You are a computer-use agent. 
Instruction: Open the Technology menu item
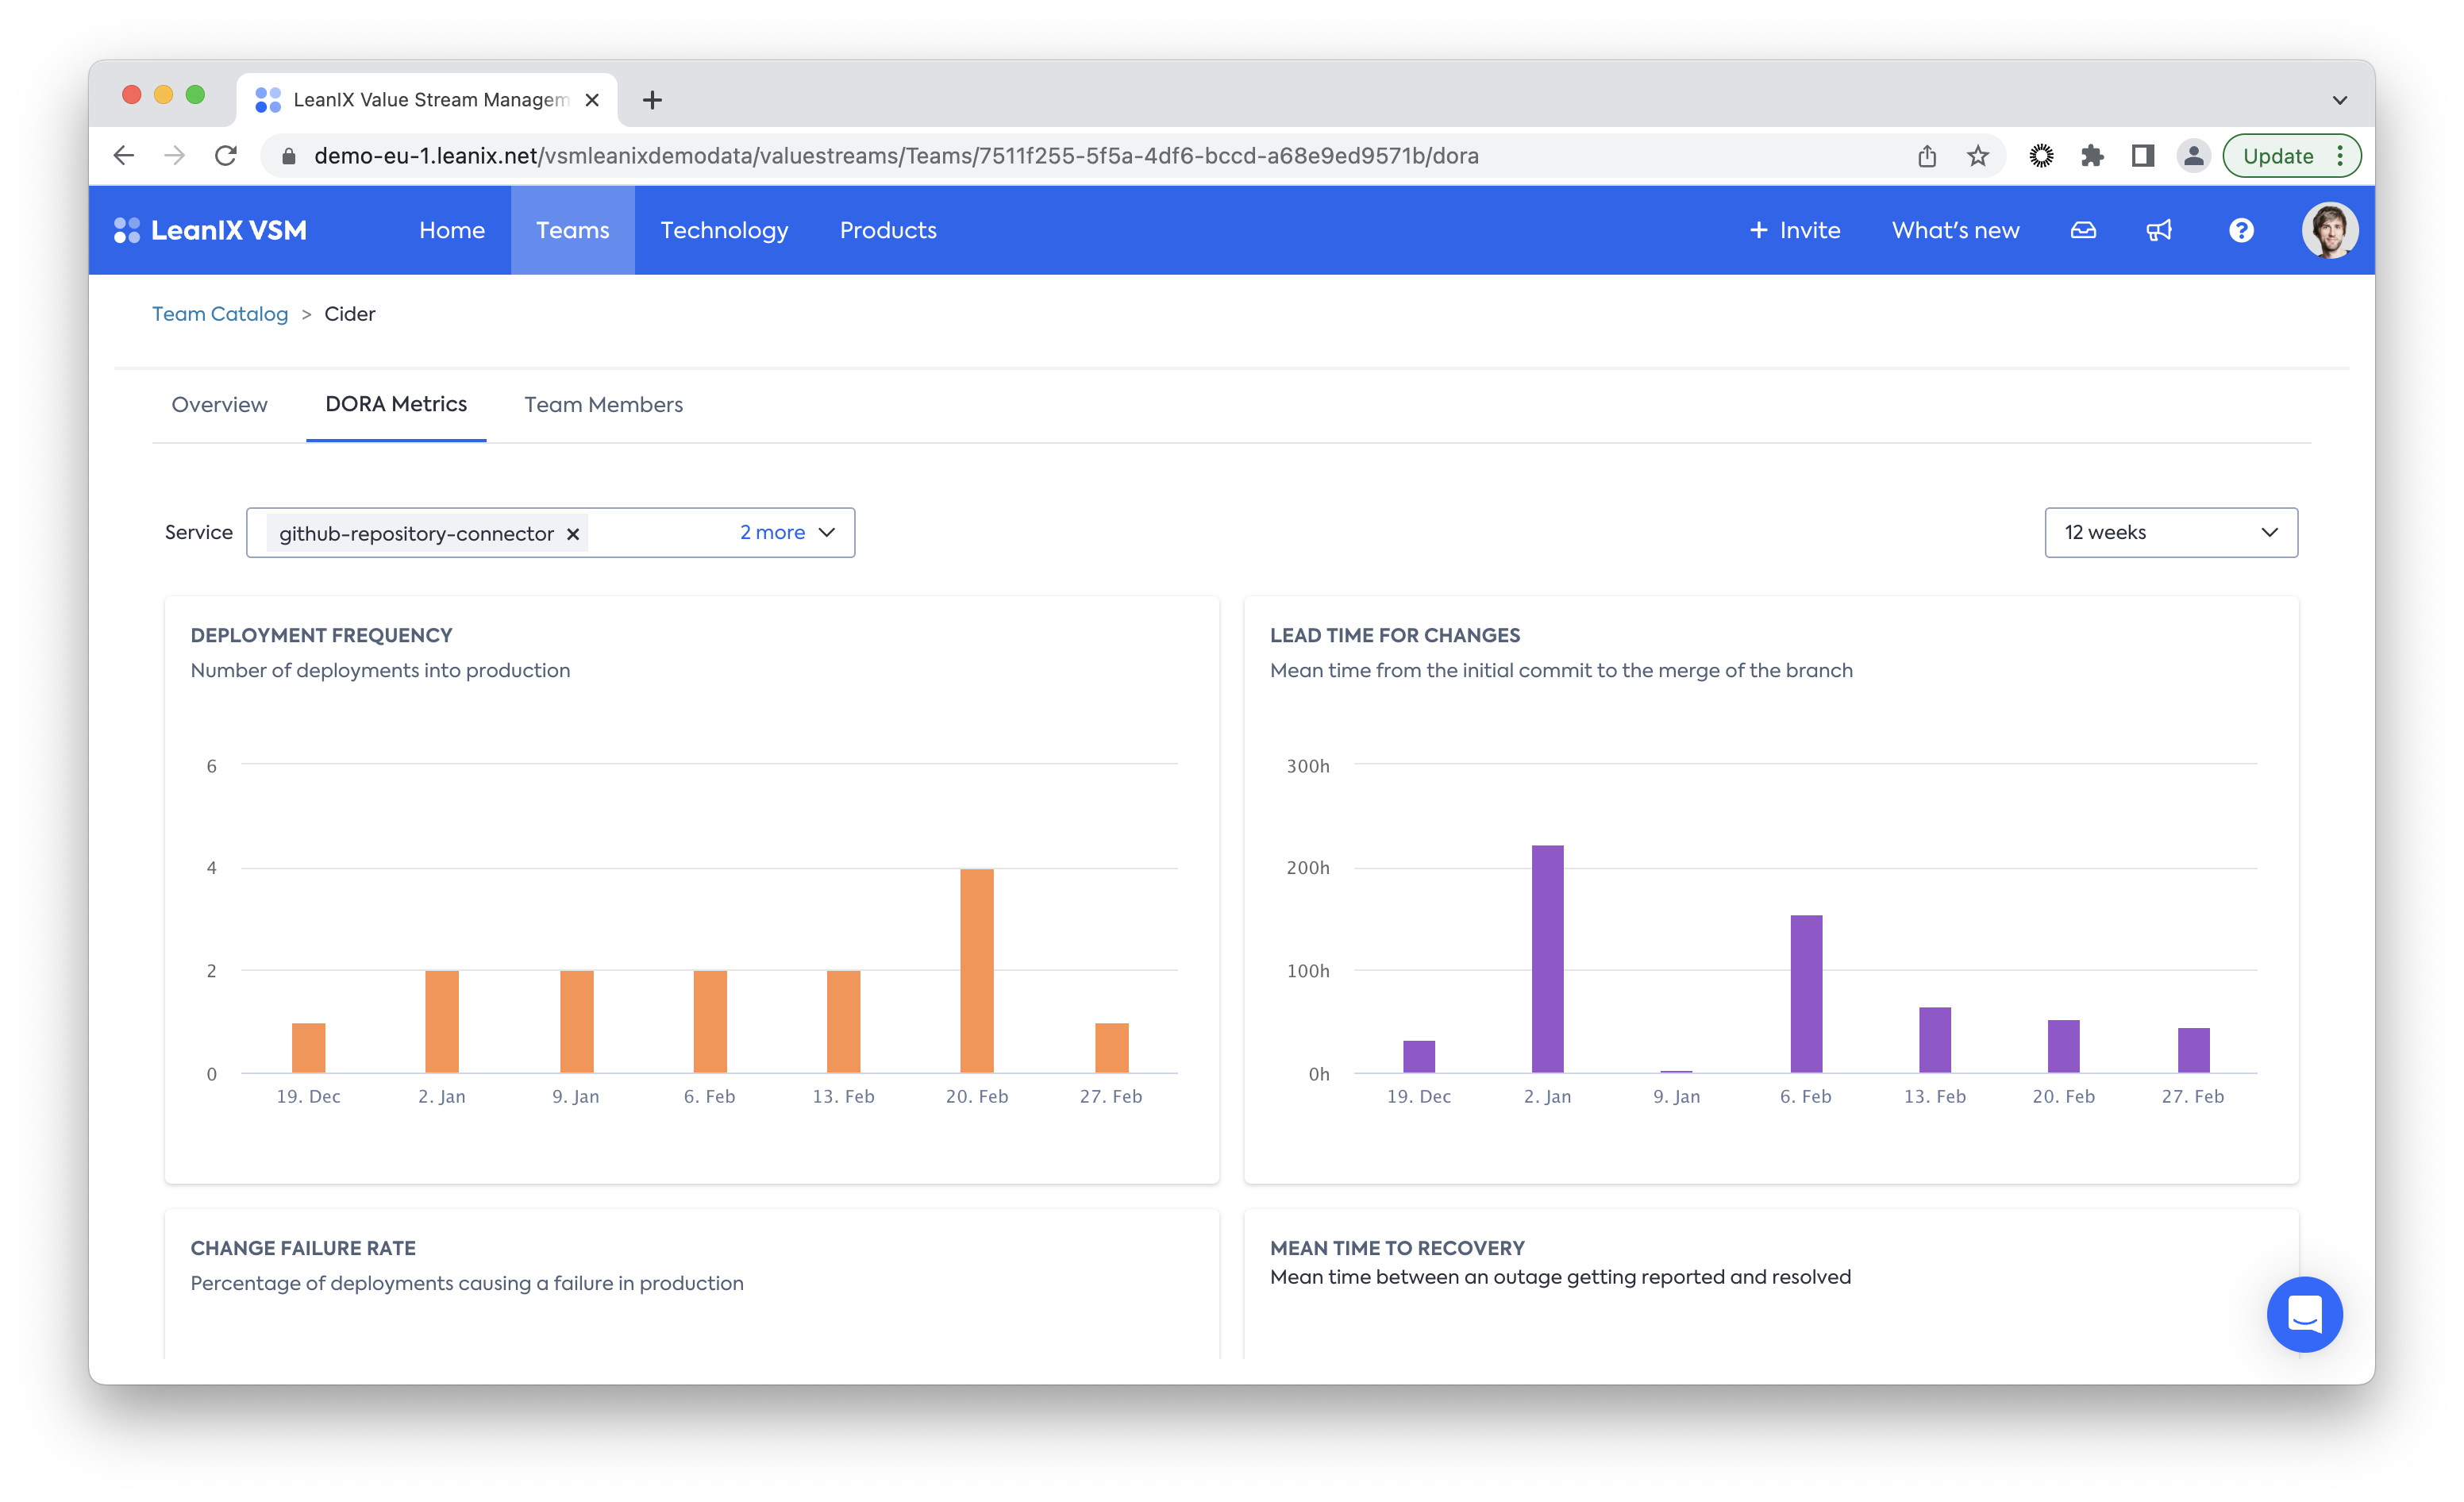724,231
